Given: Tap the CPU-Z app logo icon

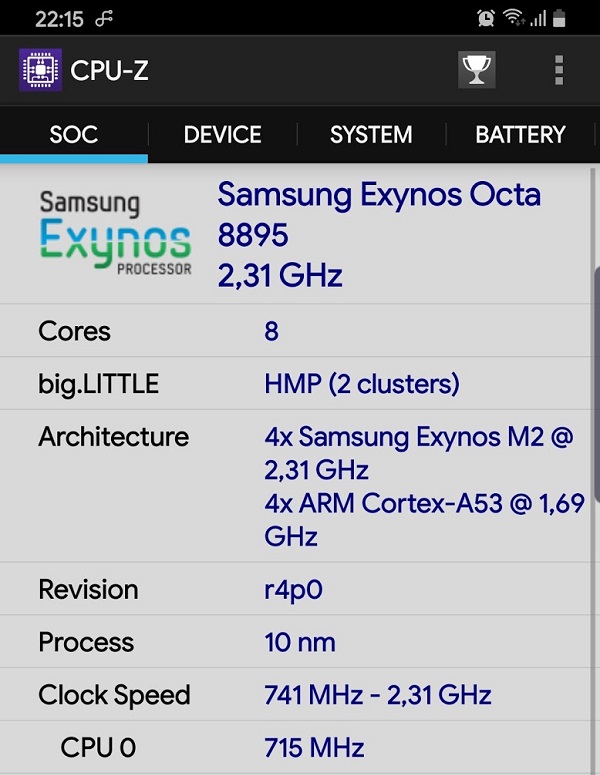Looking at the screenshot, I should [41, 70].
